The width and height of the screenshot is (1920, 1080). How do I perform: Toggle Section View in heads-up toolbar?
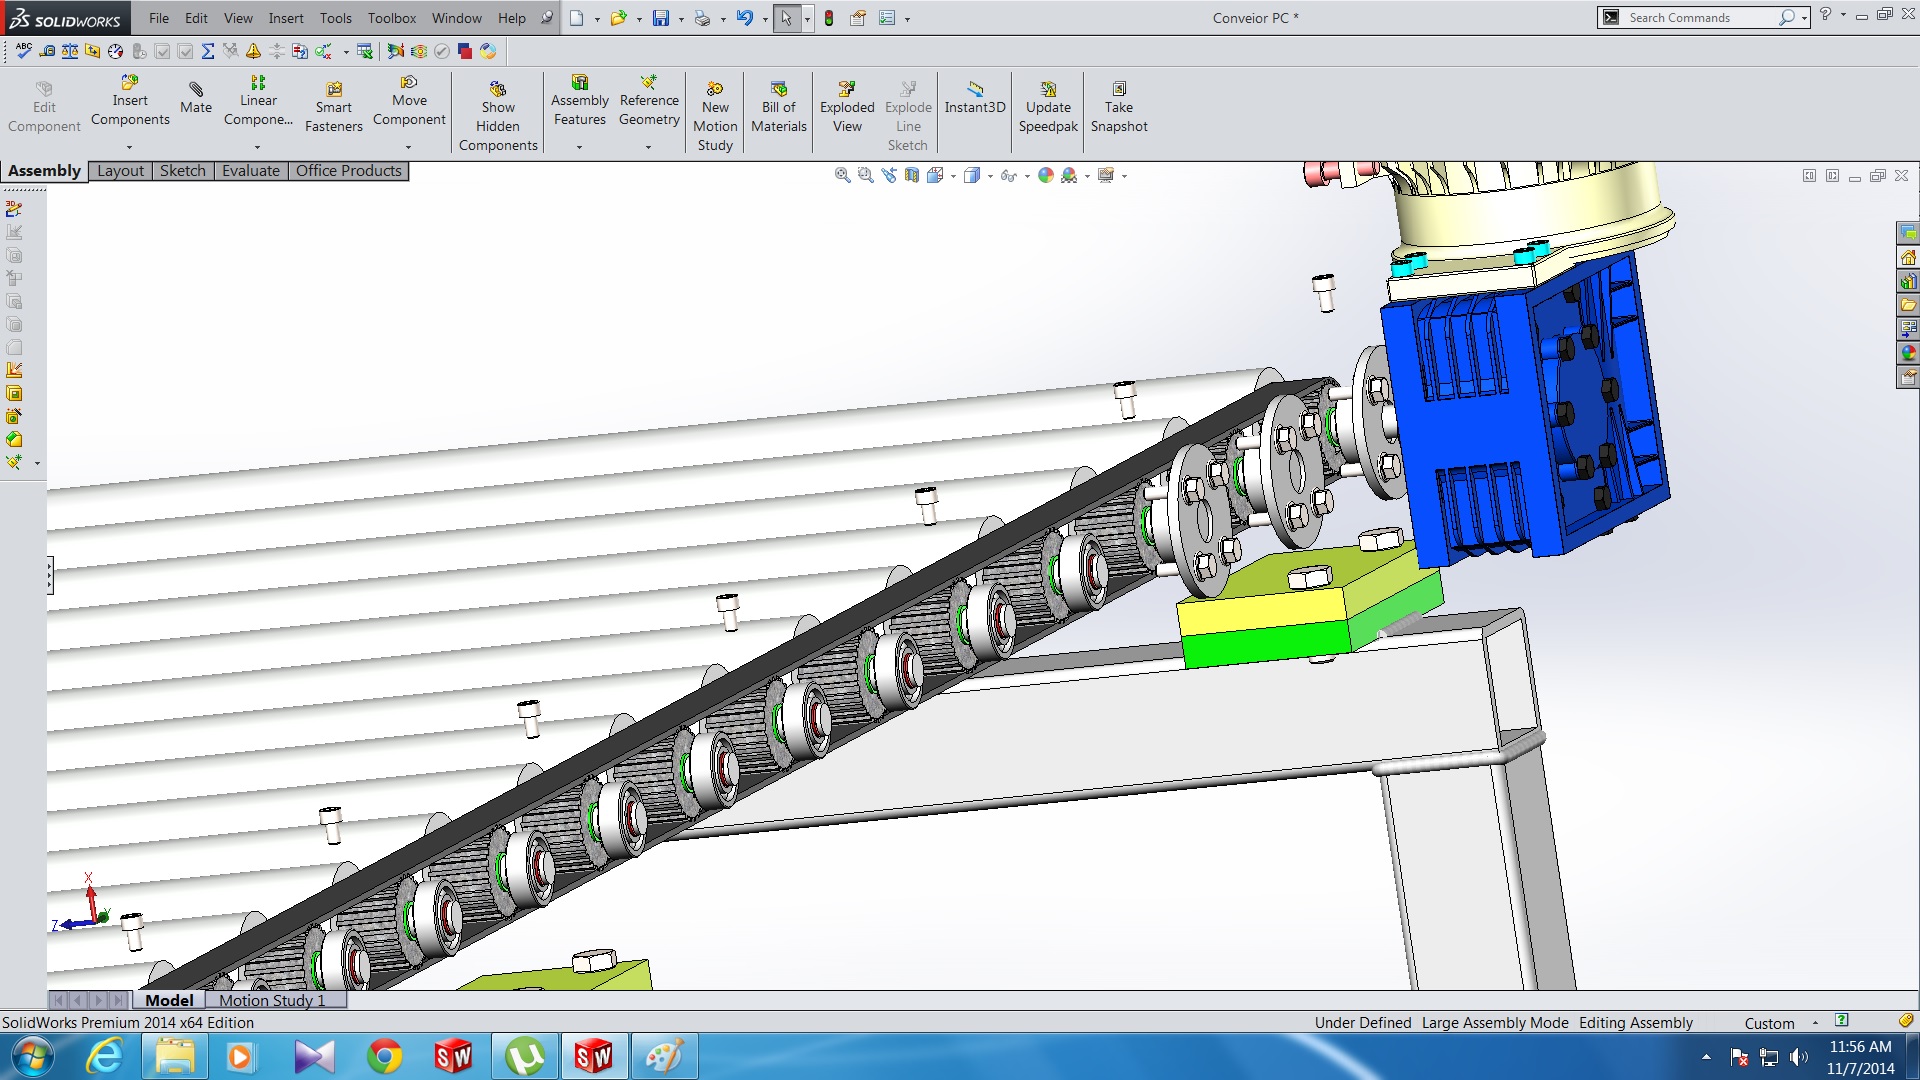911,176
